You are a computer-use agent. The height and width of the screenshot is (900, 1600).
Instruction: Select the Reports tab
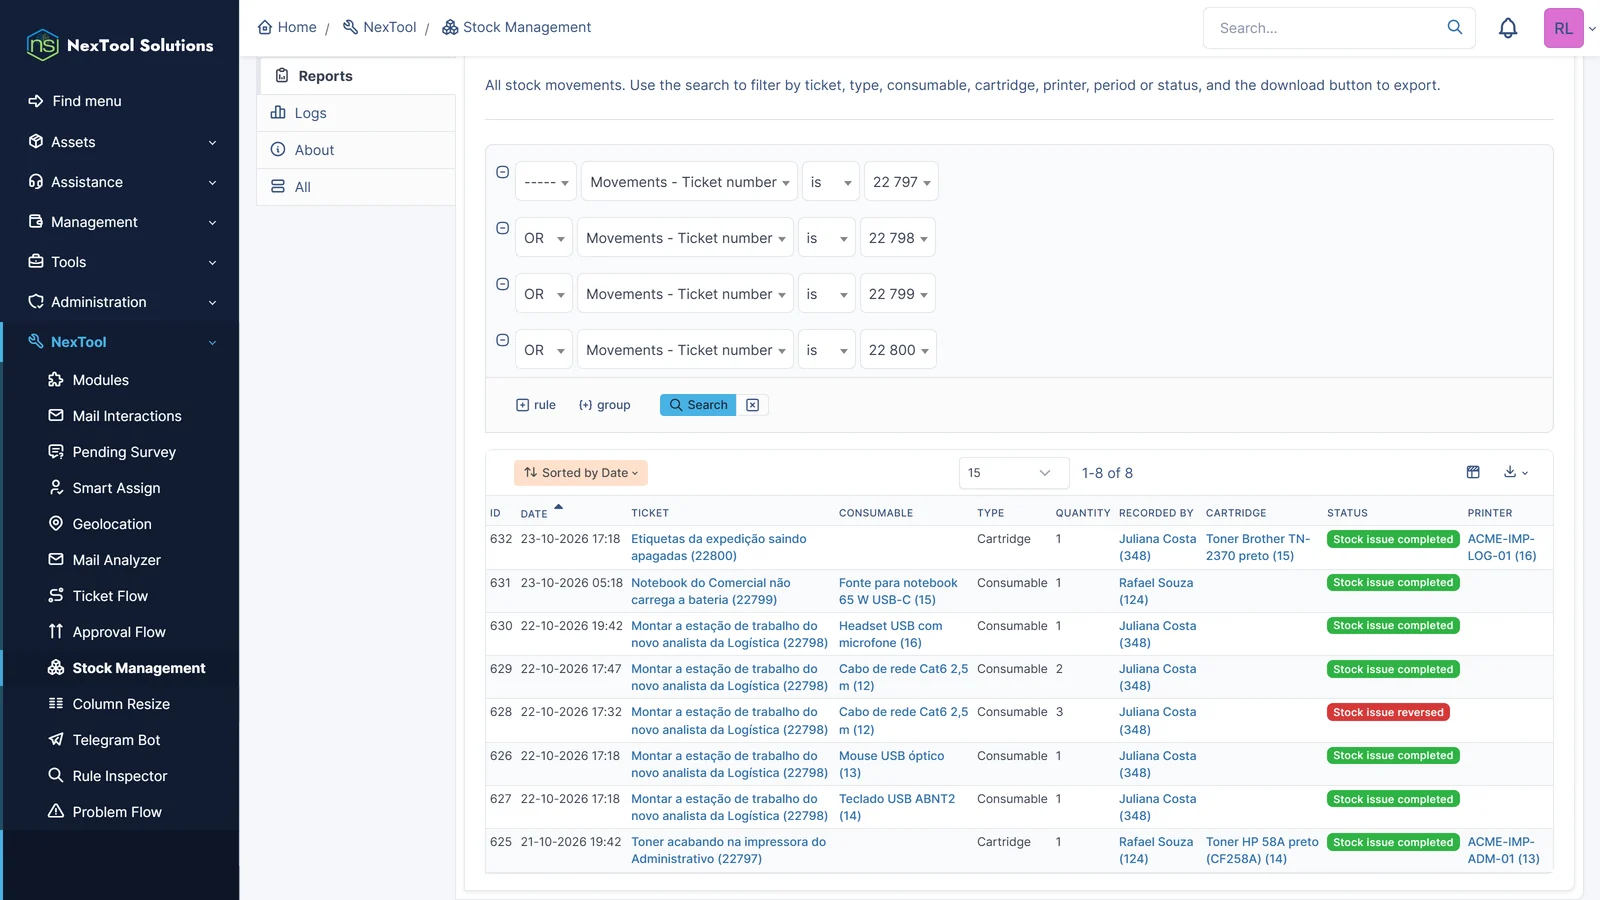(x=357, y=76)
